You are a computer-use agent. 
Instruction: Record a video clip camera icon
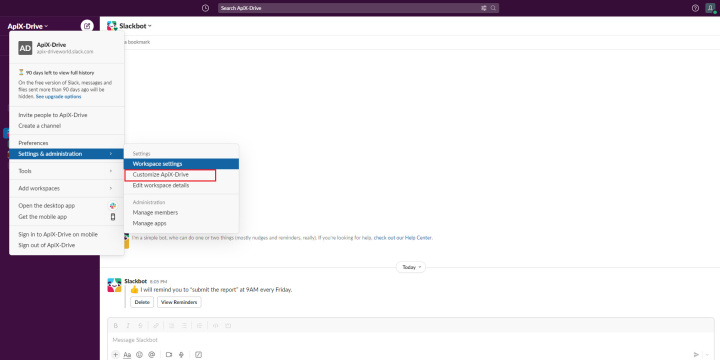(169, 354)
